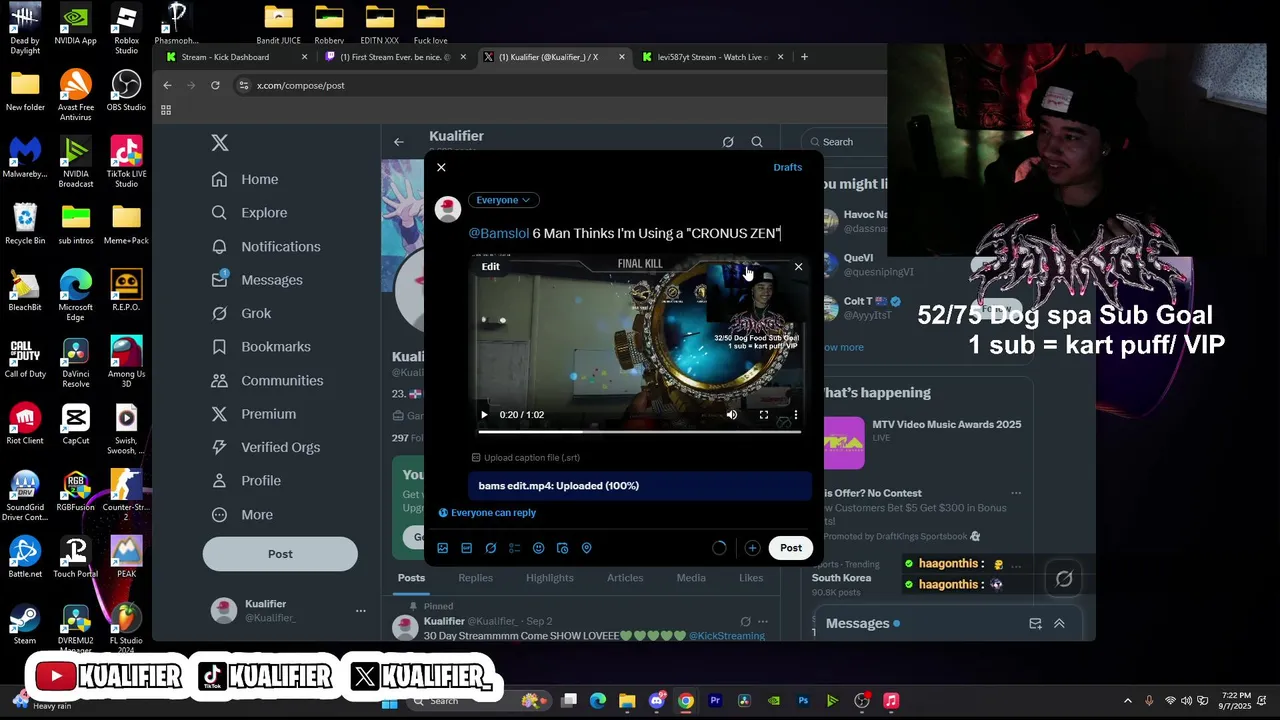This screenshot has width=1280, height=720.
Task: Add media icon in compose toolbar
Action: (x=443, y=548)
